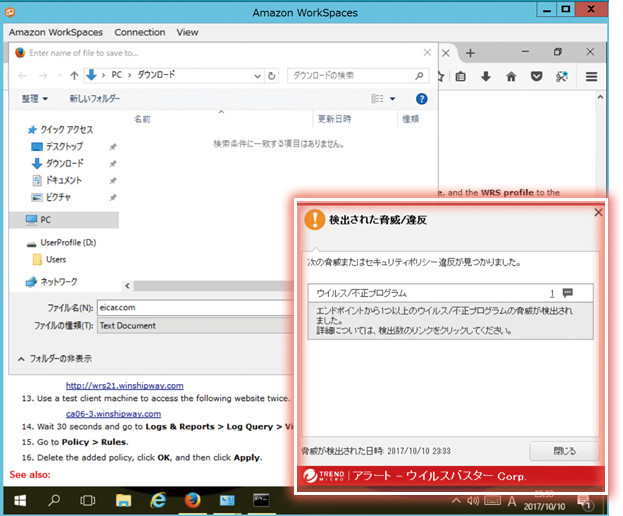Open the view options dropdown arrow
This screenshot has height=516, width=623.
(x=393, y=99)
